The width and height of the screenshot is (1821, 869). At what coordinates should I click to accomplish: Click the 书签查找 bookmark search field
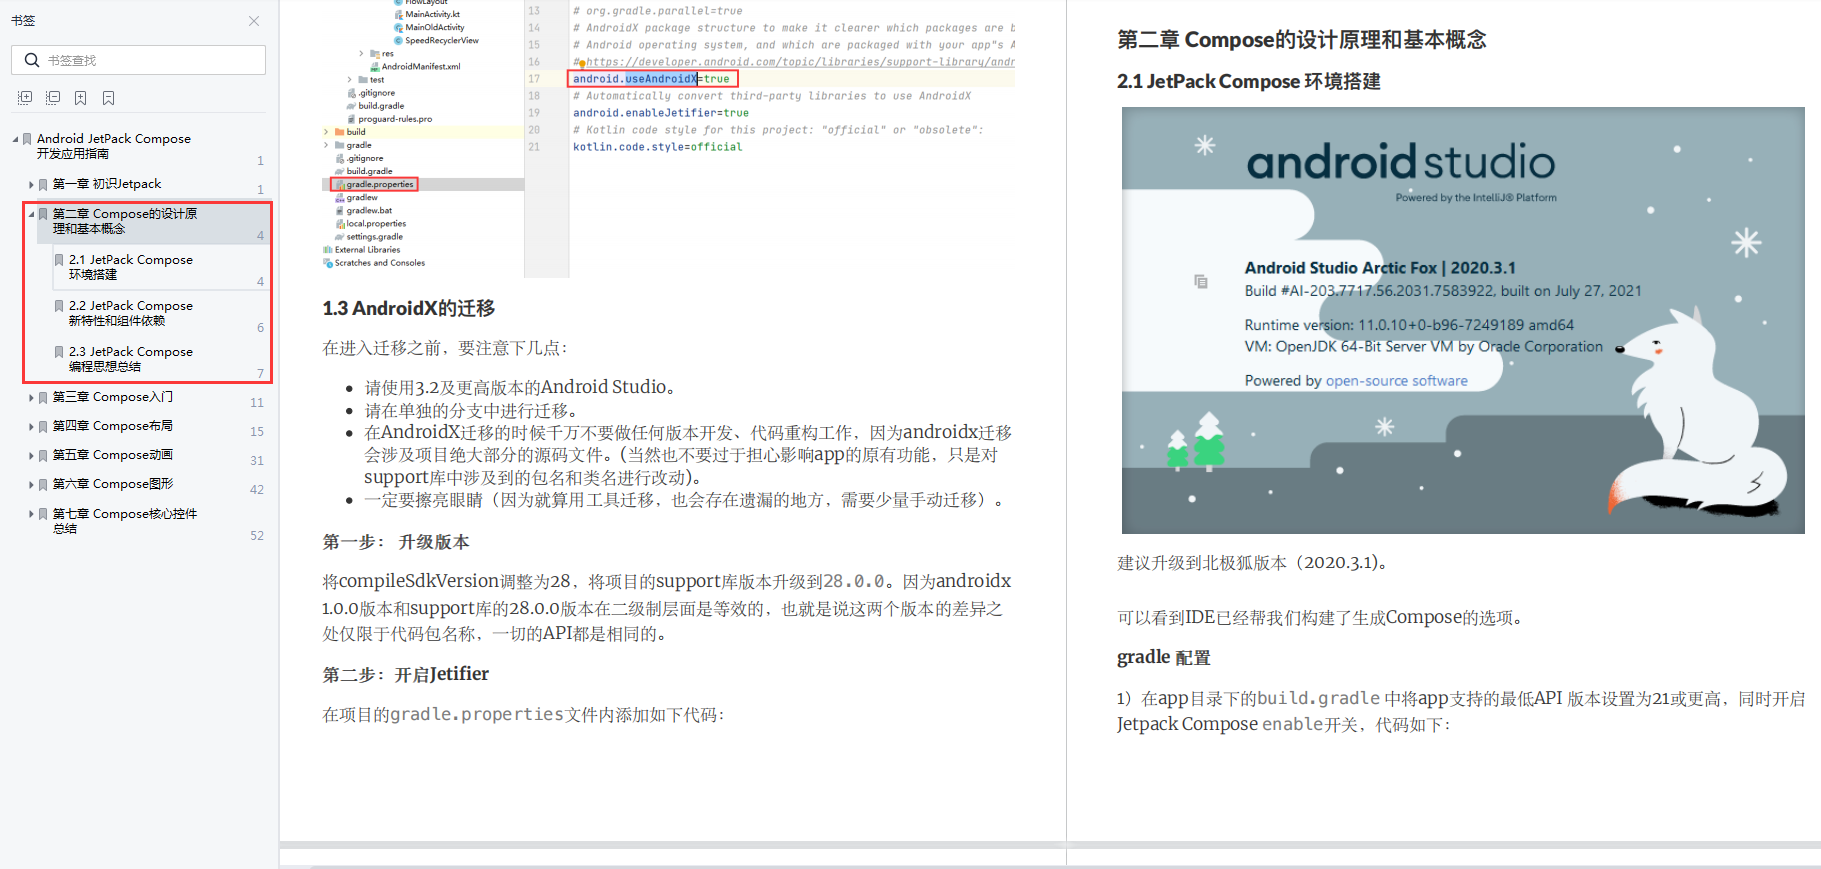138,60
